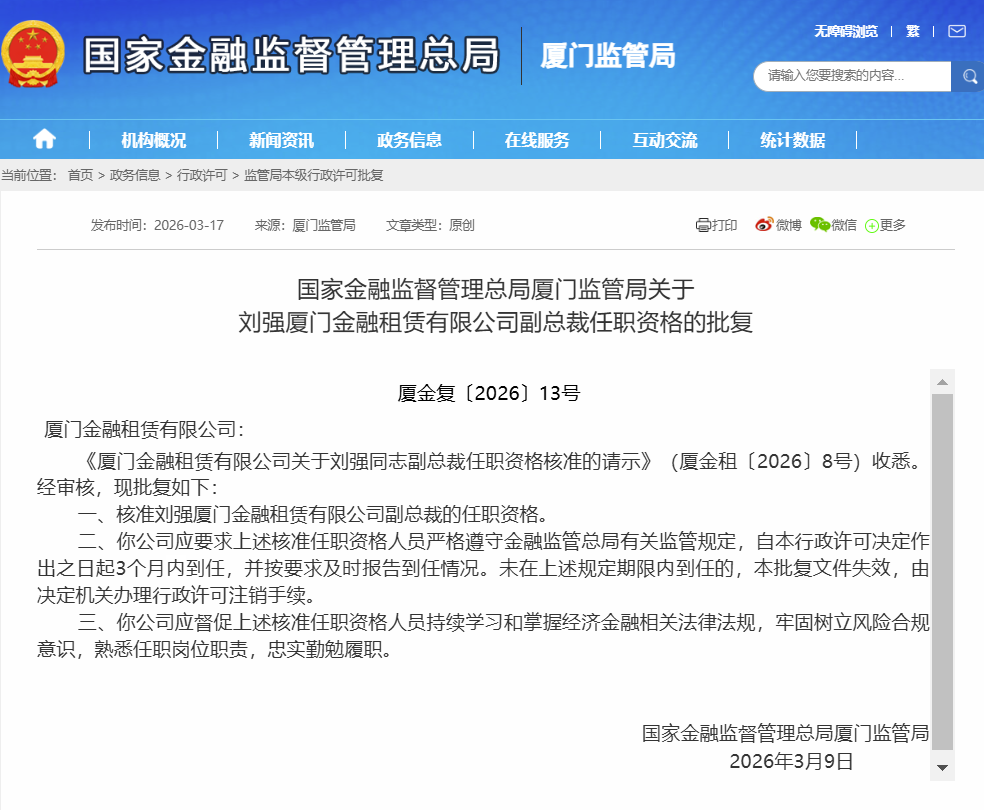
Task: Switch to traditional Chinese with 繁
Action: point(912,31)
